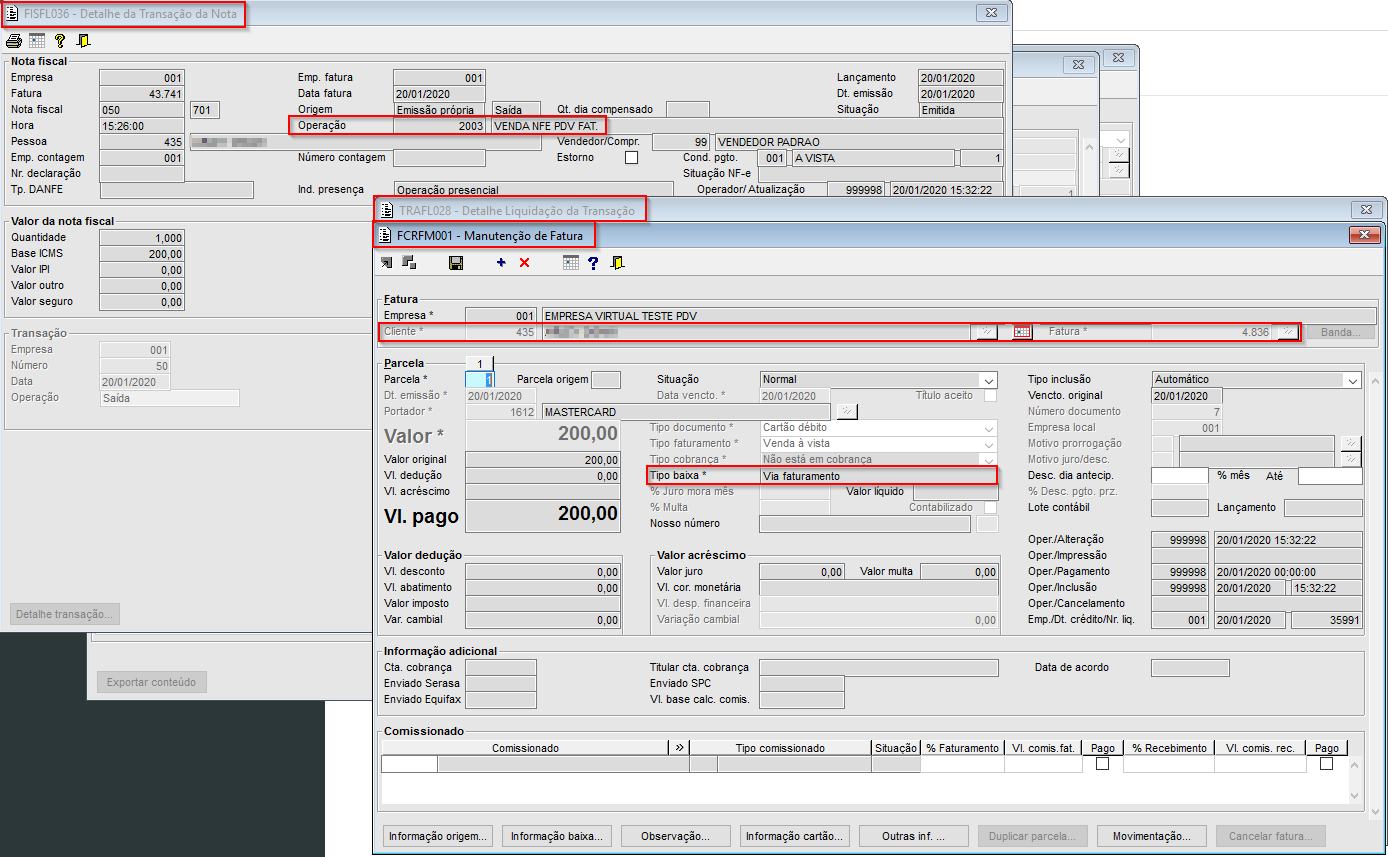This screenshot has height=857, width=1388.
Task: Expand the Tipo documento Cartão débito dropdown
Action: coord(988,428)
